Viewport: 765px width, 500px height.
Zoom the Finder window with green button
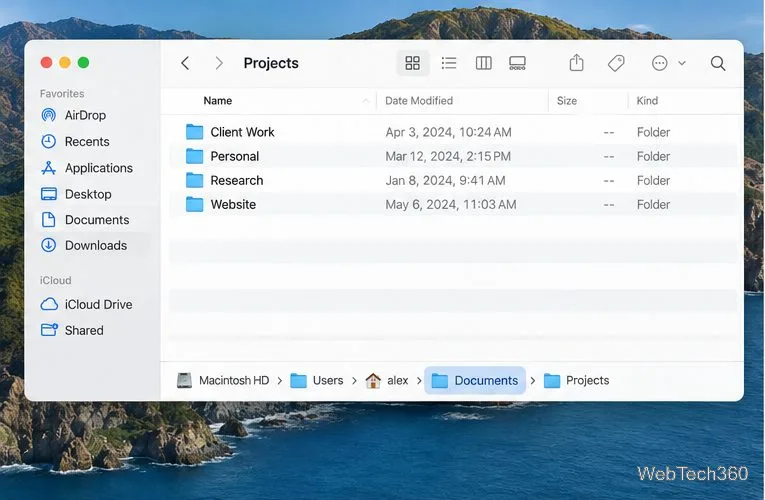[83, 62]
